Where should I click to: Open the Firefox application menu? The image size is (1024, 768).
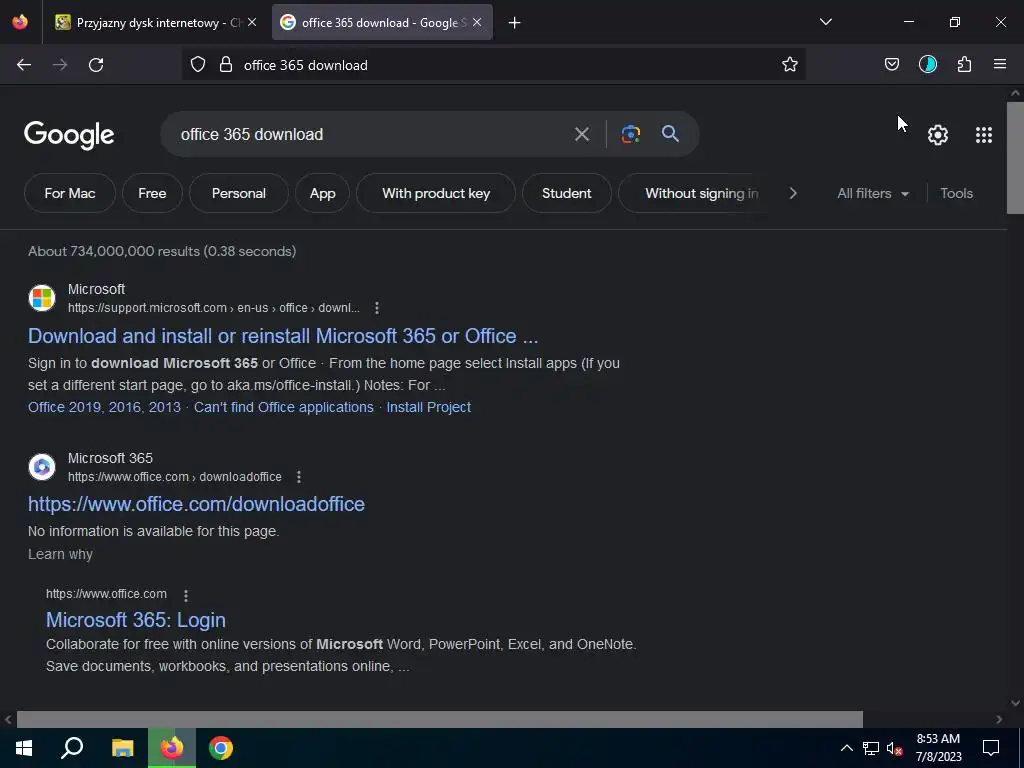click(x=1000, y=64)
